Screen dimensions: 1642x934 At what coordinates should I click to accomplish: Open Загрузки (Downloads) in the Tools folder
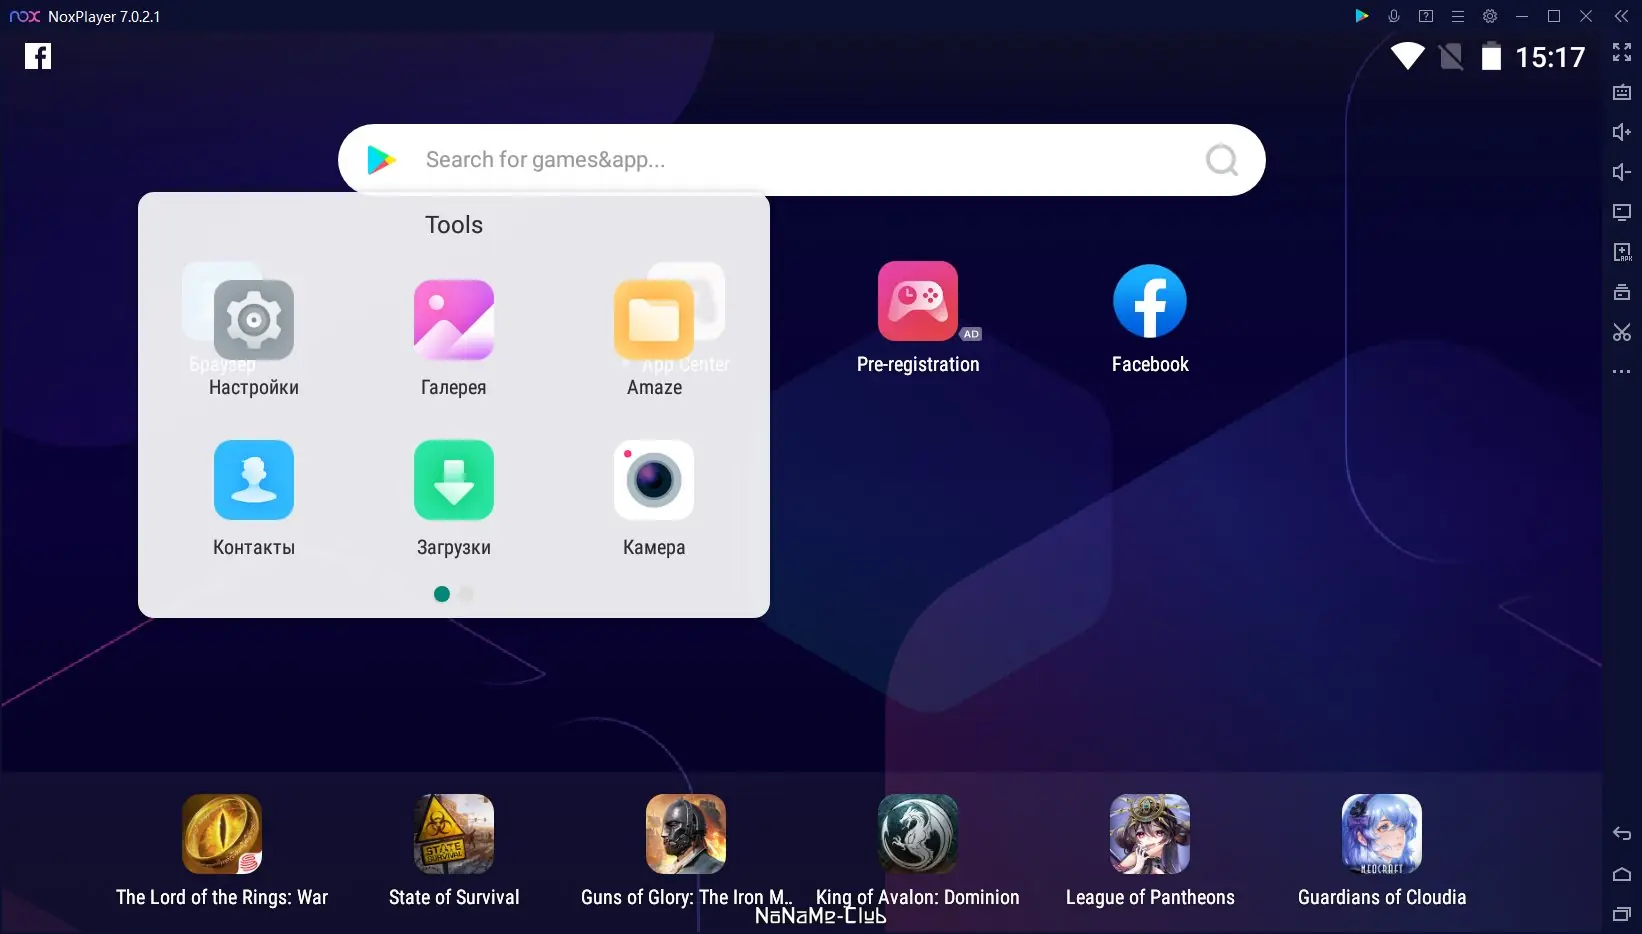point(454,499)
